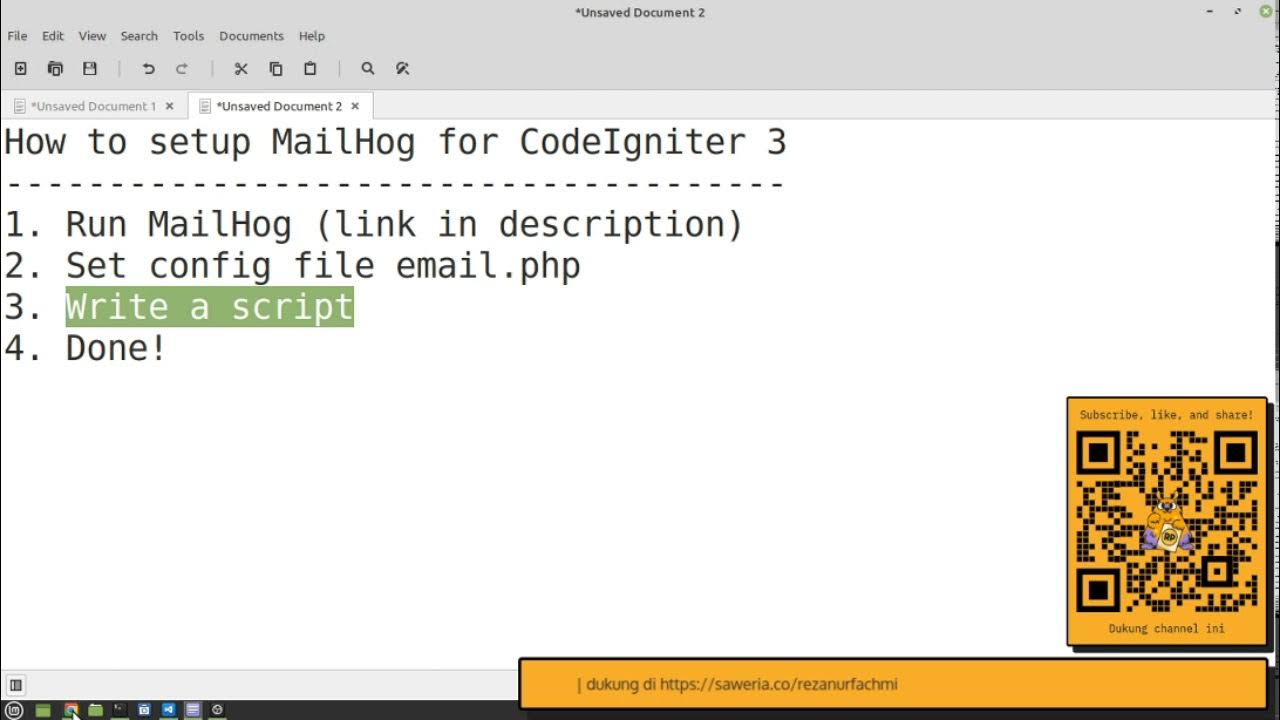The image size is (1280, 720).
Task: Save the document using the floppy icon
Action: point(90,69)
